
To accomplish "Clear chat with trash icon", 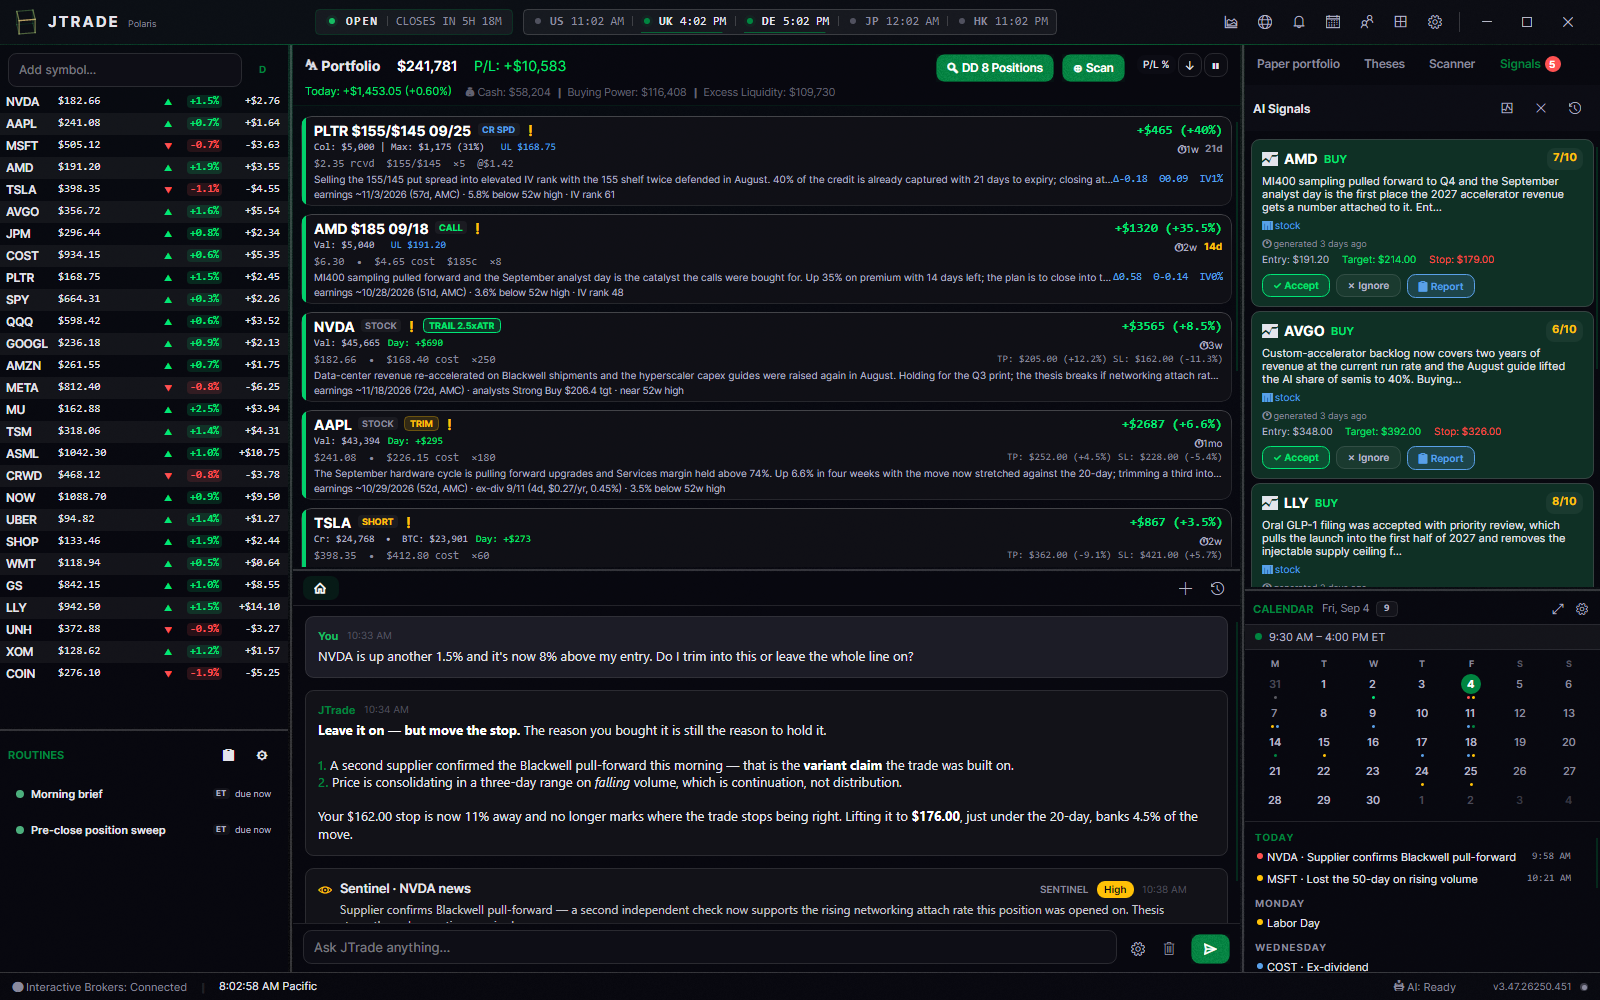I will point(1169,949).
